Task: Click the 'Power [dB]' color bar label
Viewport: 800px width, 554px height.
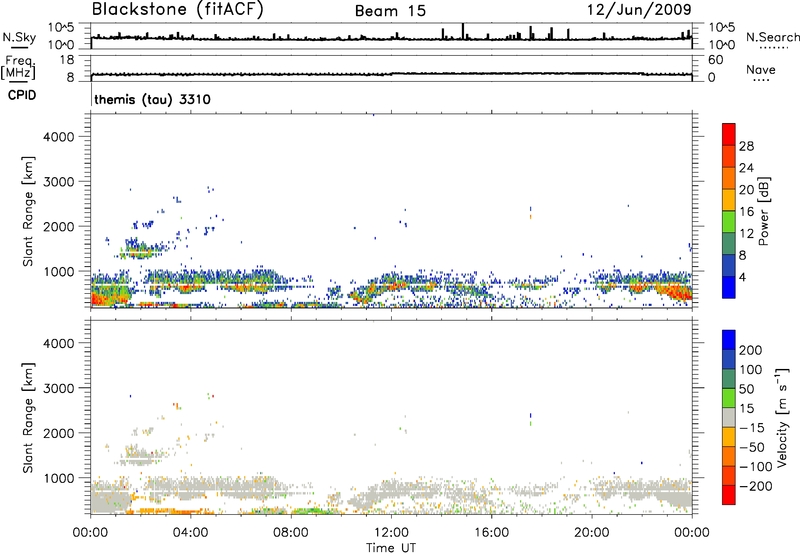Action: click(x=764, y=211)
